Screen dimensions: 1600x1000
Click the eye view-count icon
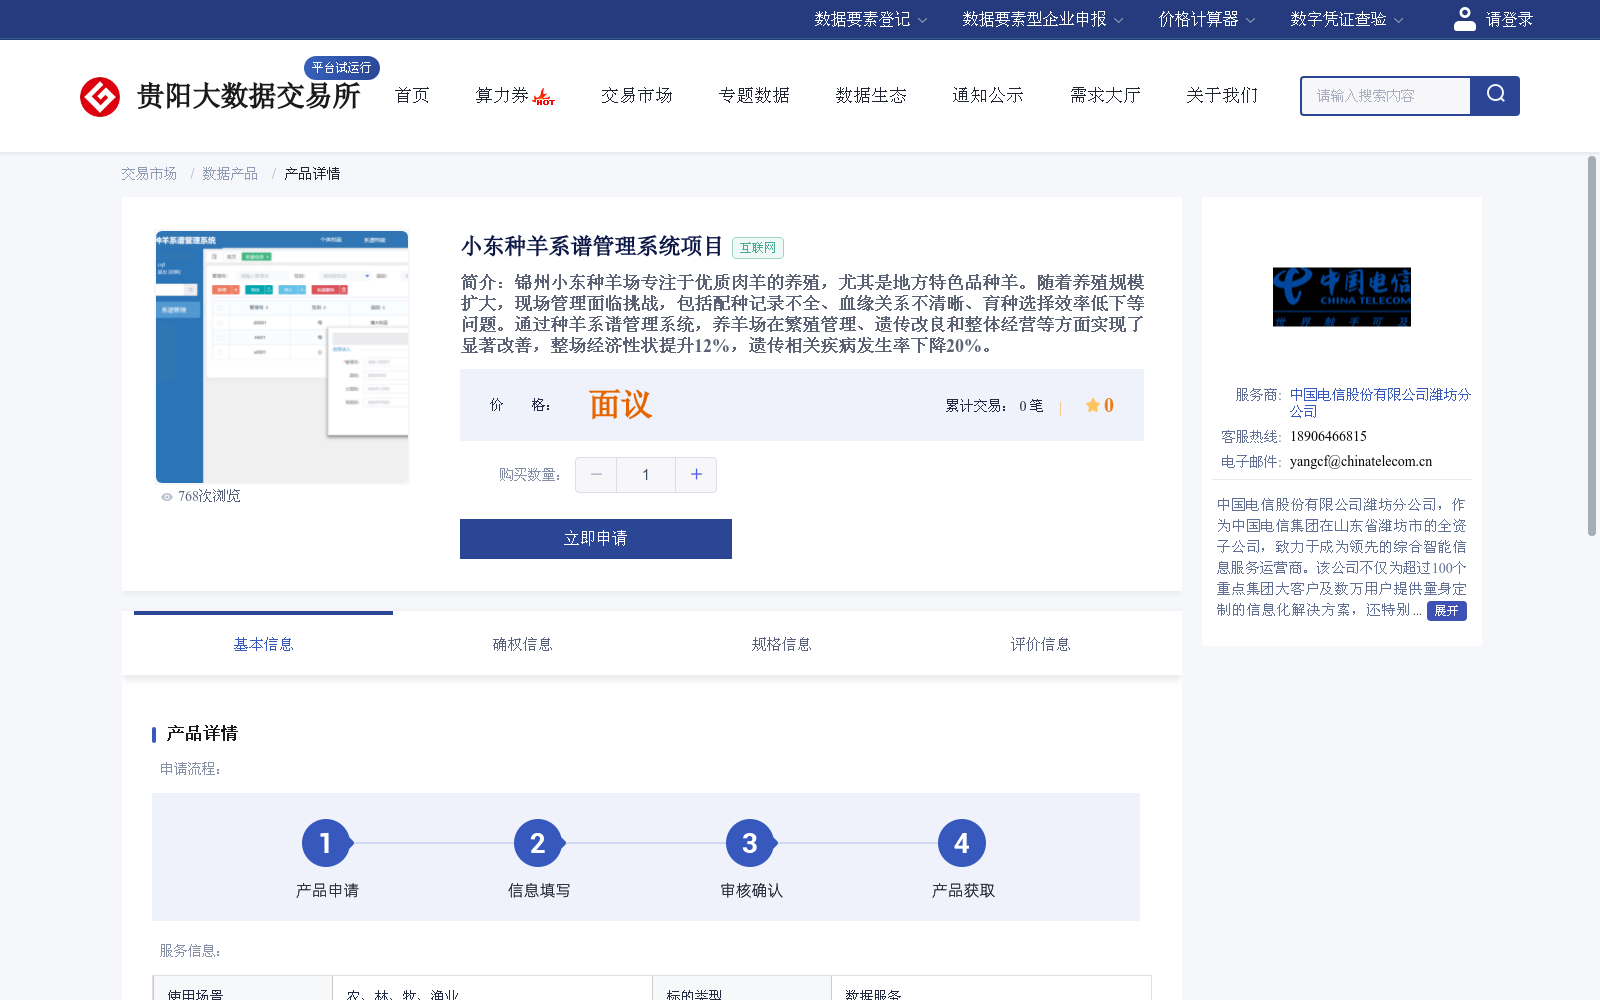(167, 497)
